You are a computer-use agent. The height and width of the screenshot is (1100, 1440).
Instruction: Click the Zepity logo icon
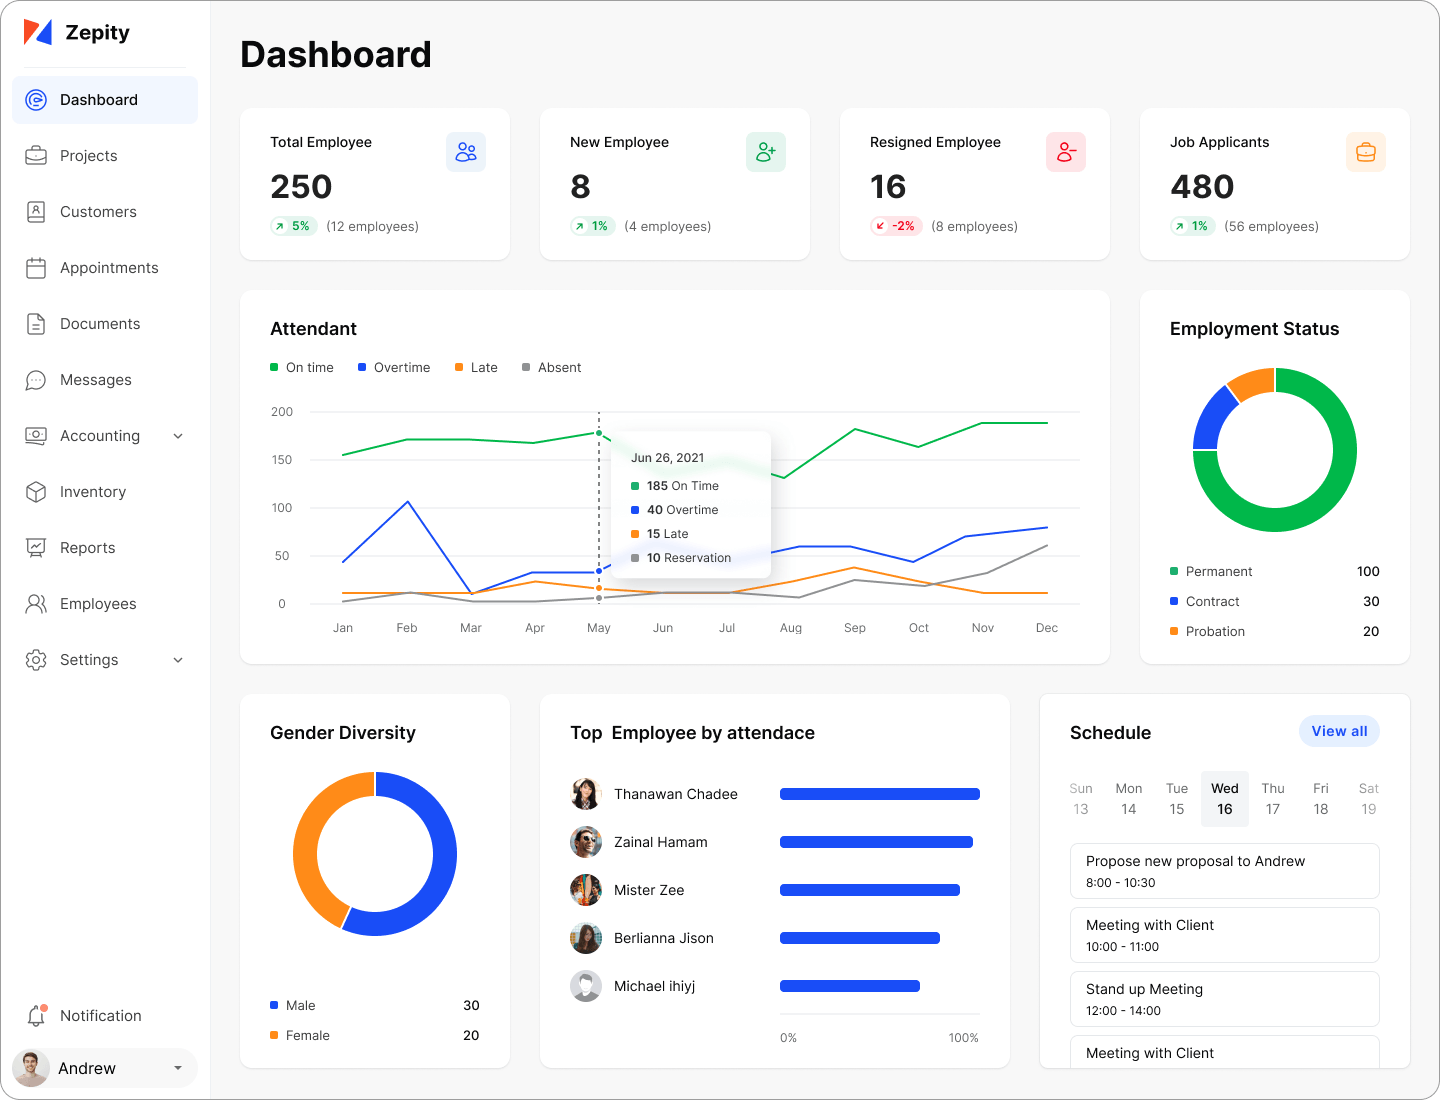pyautogui.click(x=38, y=32)
